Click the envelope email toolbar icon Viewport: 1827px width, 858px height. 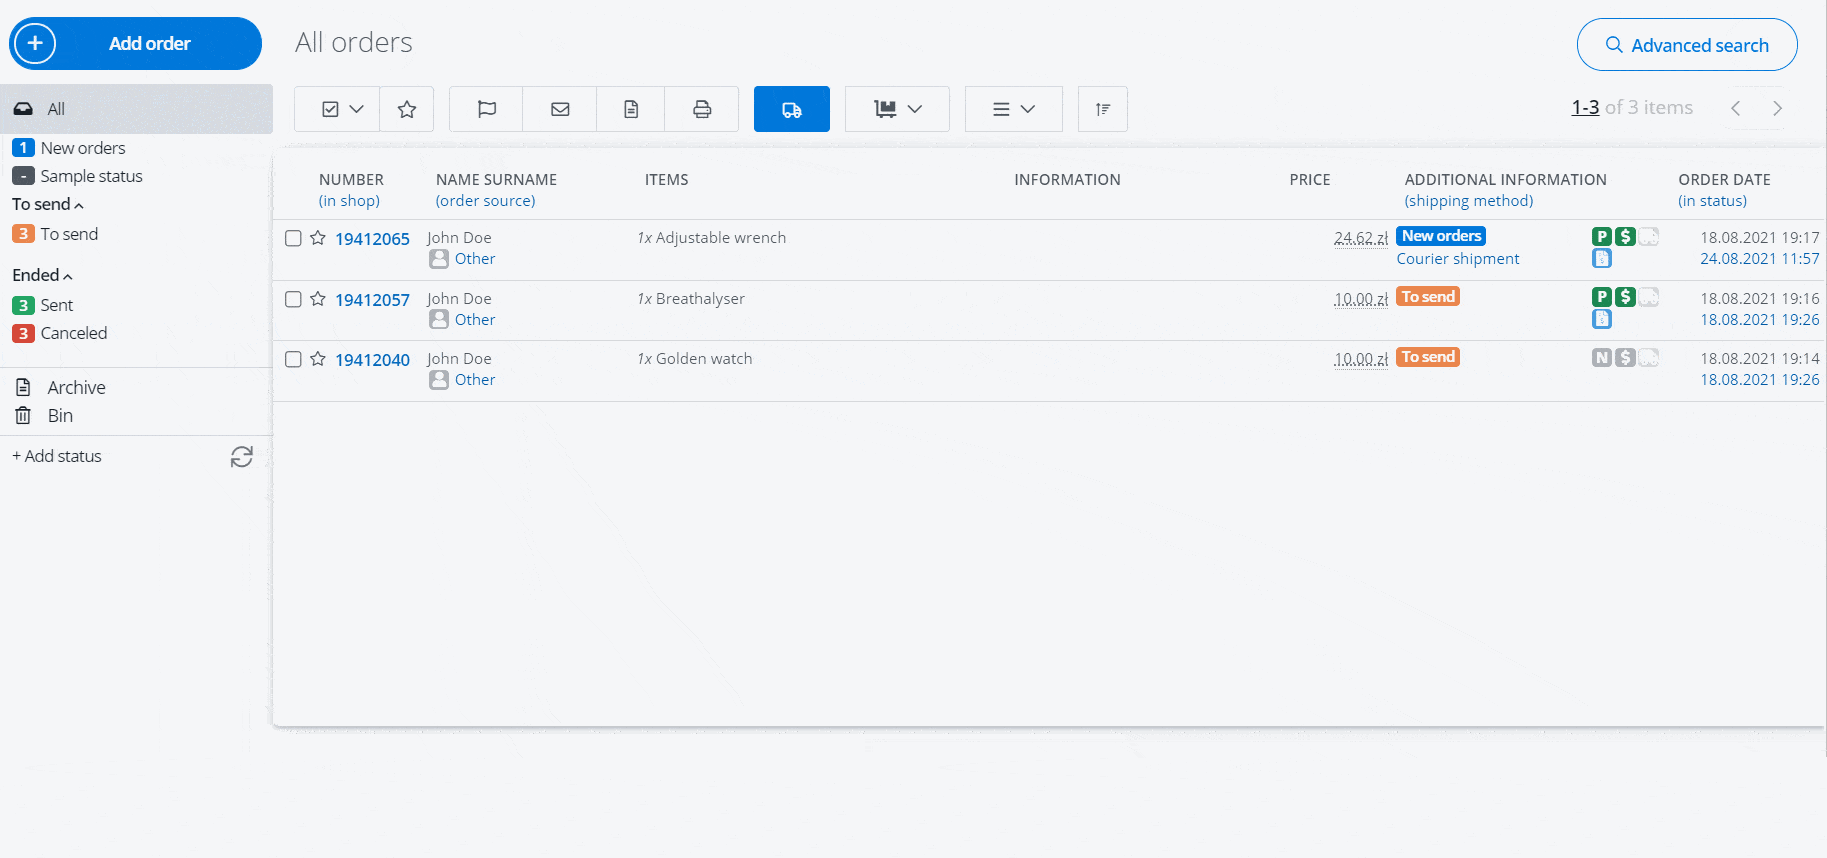tap(560, 109)
